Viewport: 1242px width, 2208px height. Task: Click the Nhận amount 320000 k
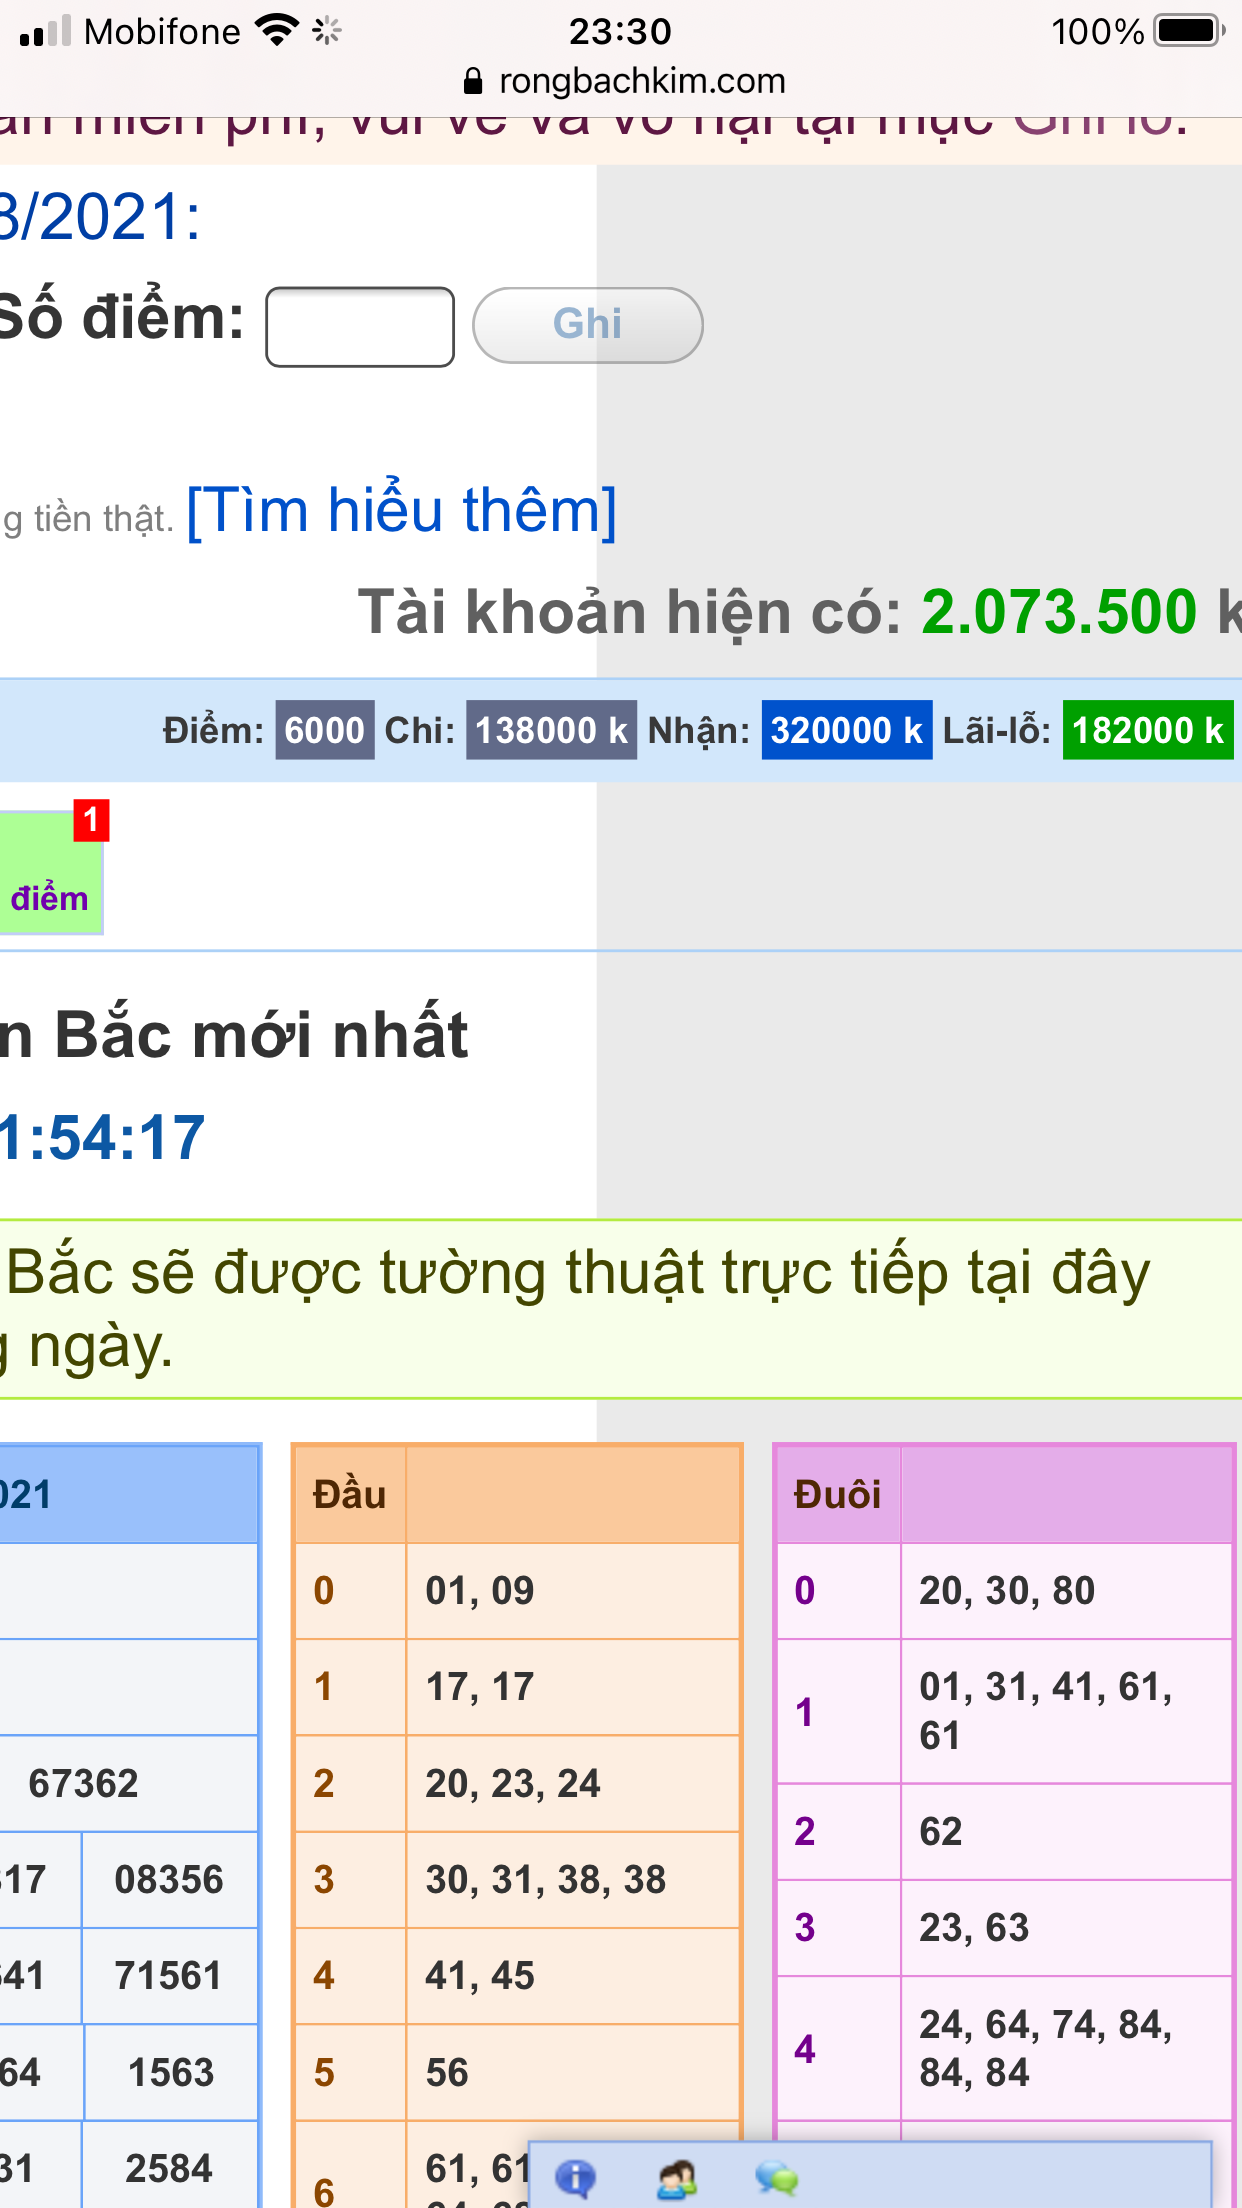point(846,730)
